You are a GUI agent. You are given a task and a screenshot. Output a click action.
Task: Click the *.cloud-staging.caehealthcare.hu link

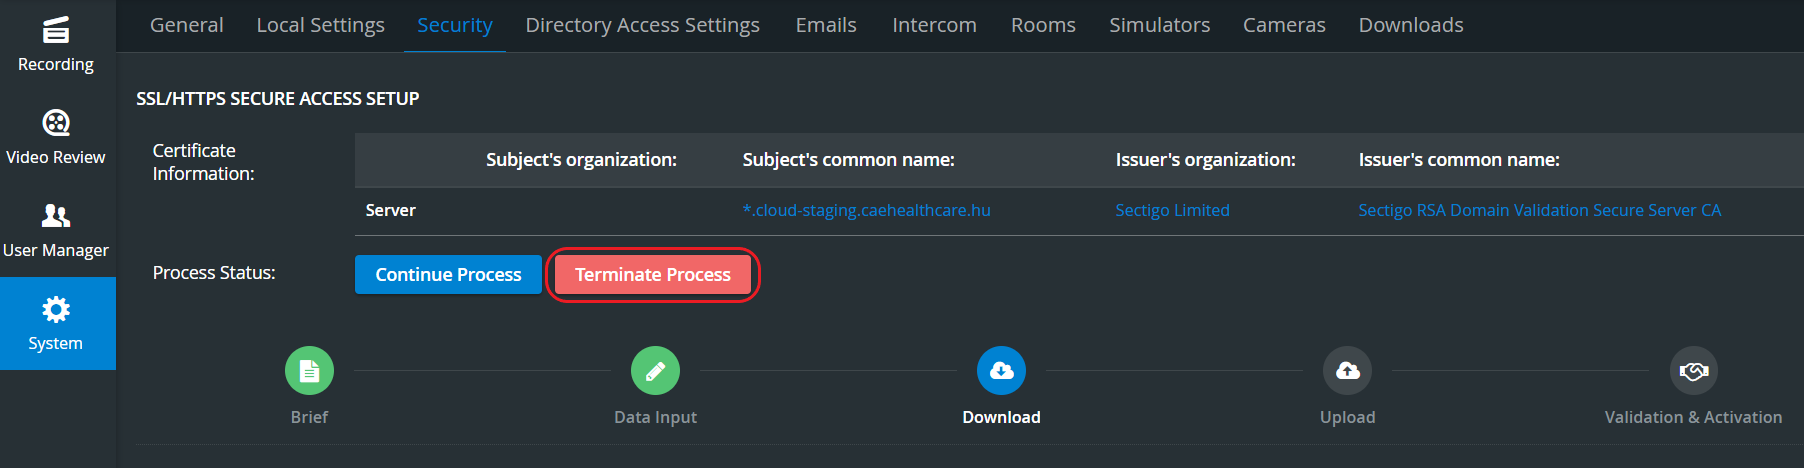[866, 210]
